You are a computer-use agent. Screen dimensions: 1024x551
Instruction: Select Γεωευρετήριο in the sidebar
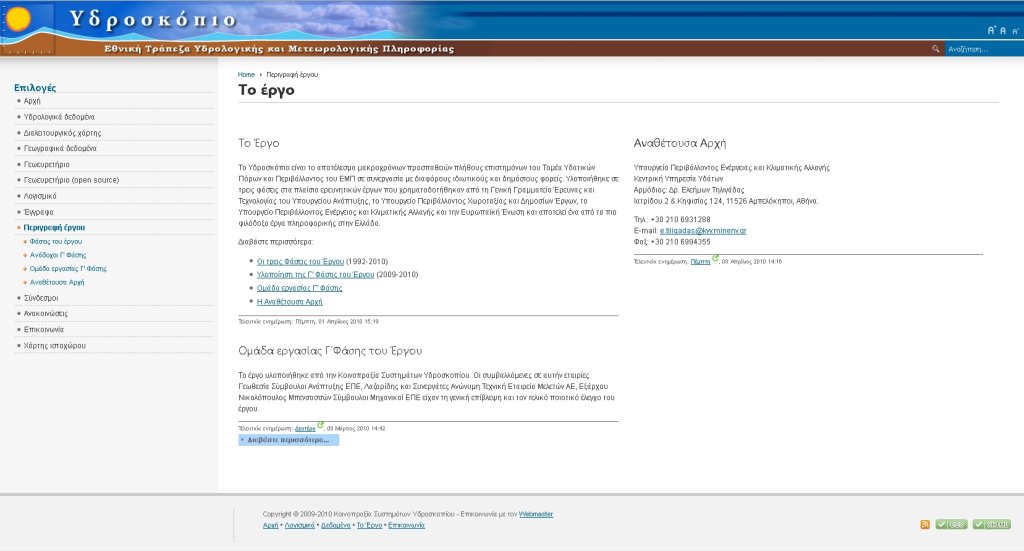click(x=46, y=165)
